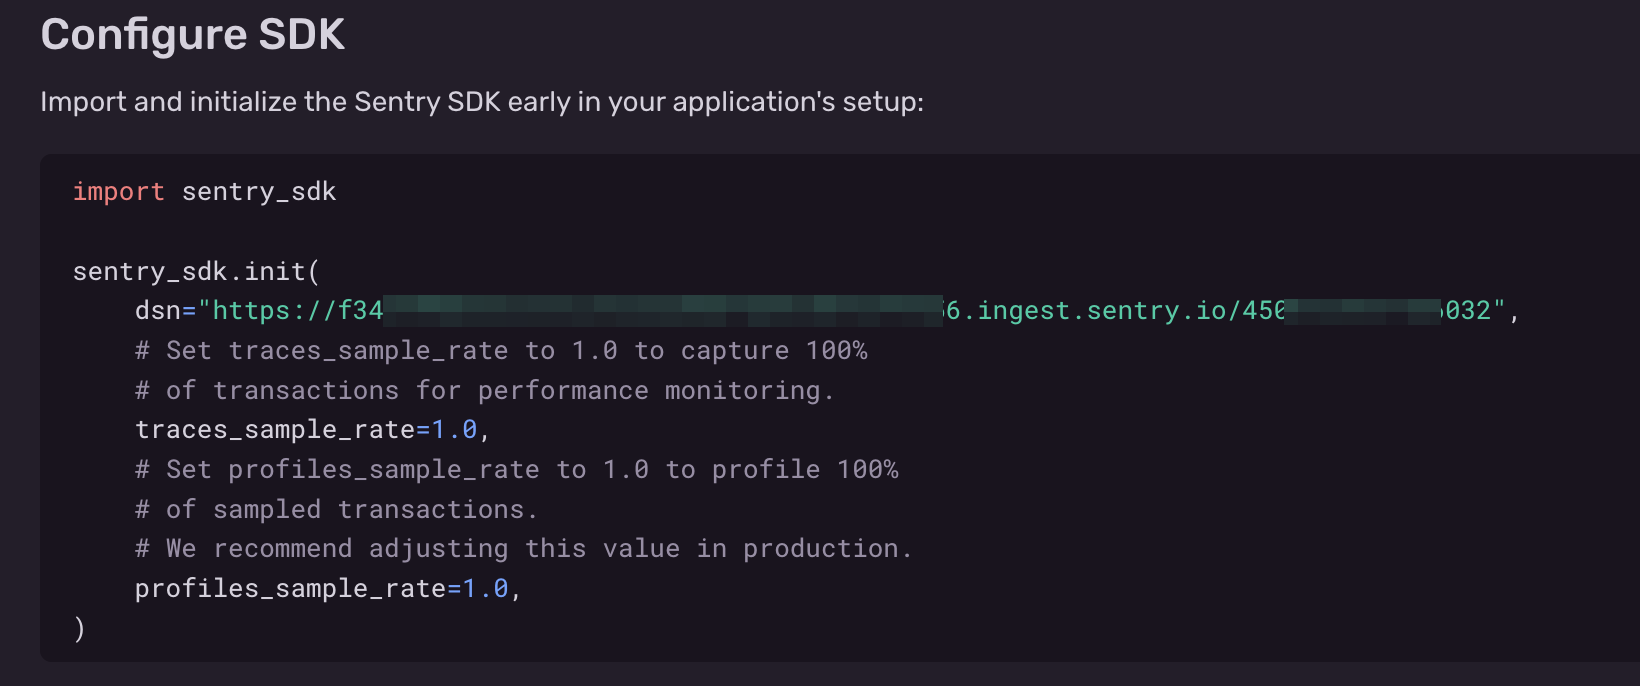Screen dimensions: 1640x686
Task: Click the import keyword in code
Action: pos(118,192)
